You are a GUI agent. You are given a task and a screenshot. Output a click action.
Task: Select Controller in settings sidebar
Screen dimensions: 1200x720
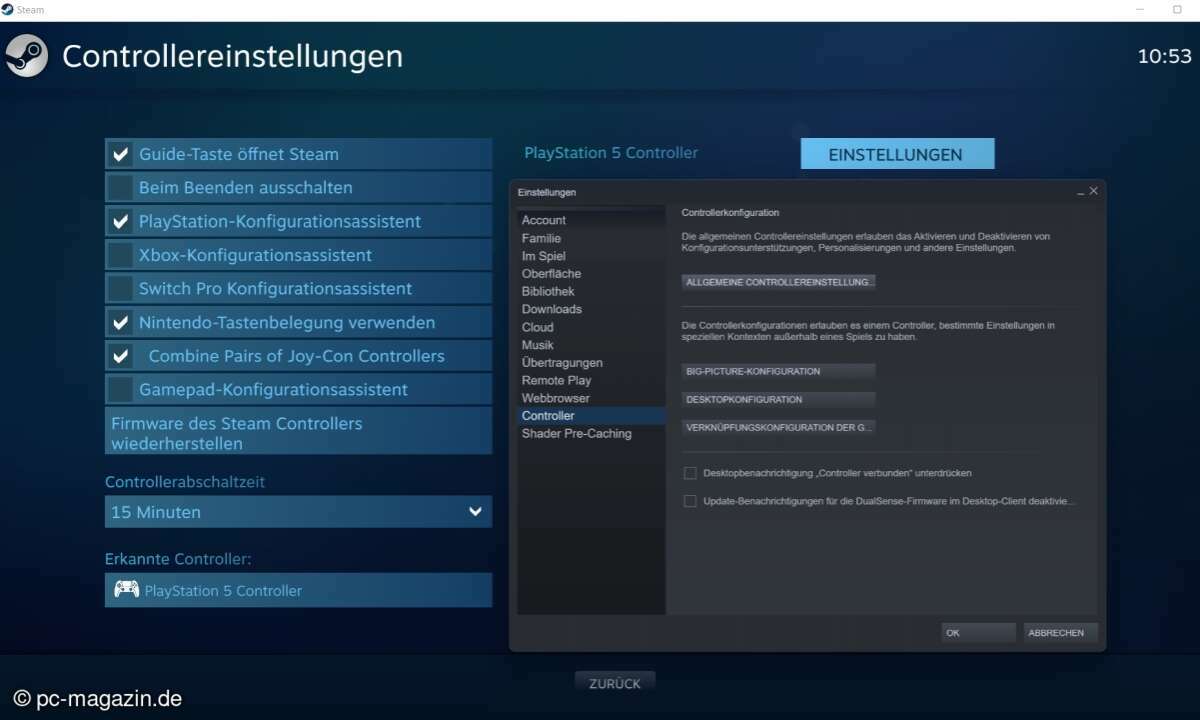[591, 415]
